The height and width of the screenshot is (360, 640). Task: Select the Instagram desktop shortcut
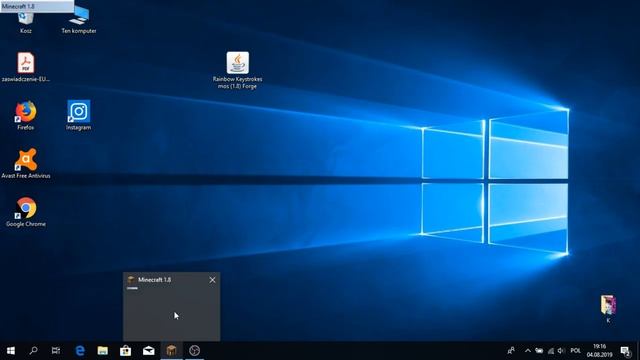click(x=79, y=116)
